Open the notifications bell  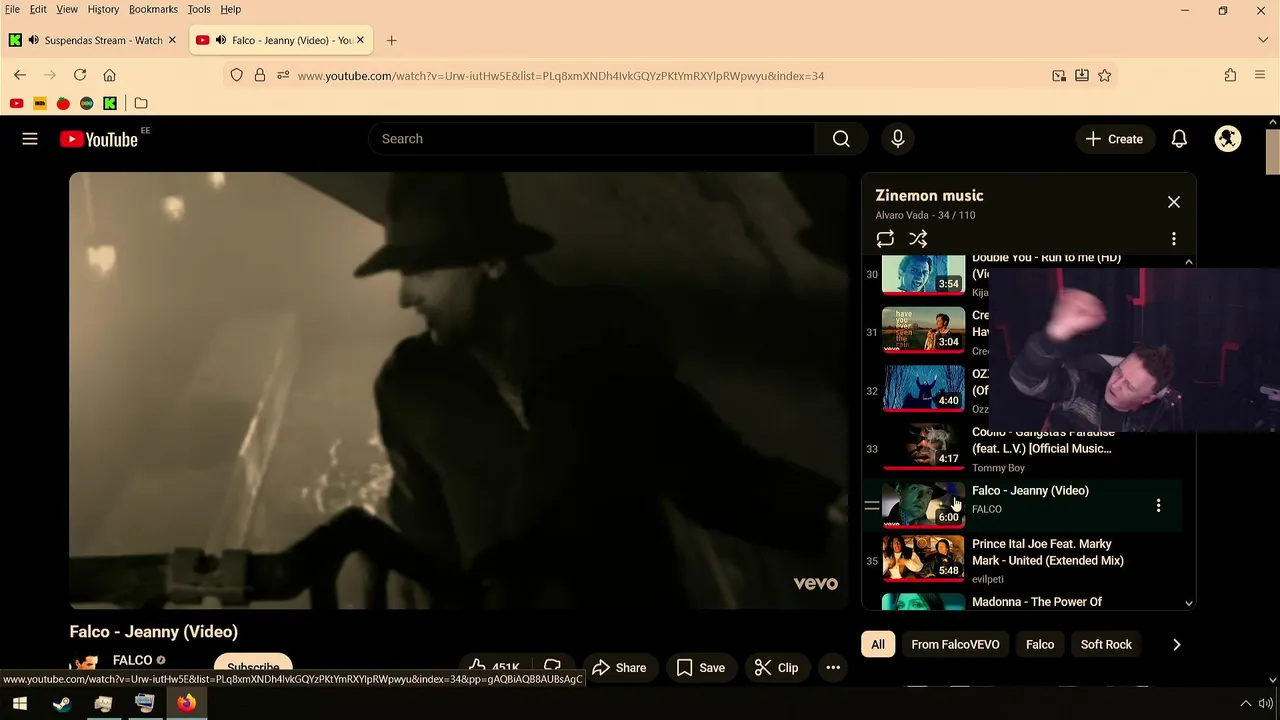pos(1179,139)
